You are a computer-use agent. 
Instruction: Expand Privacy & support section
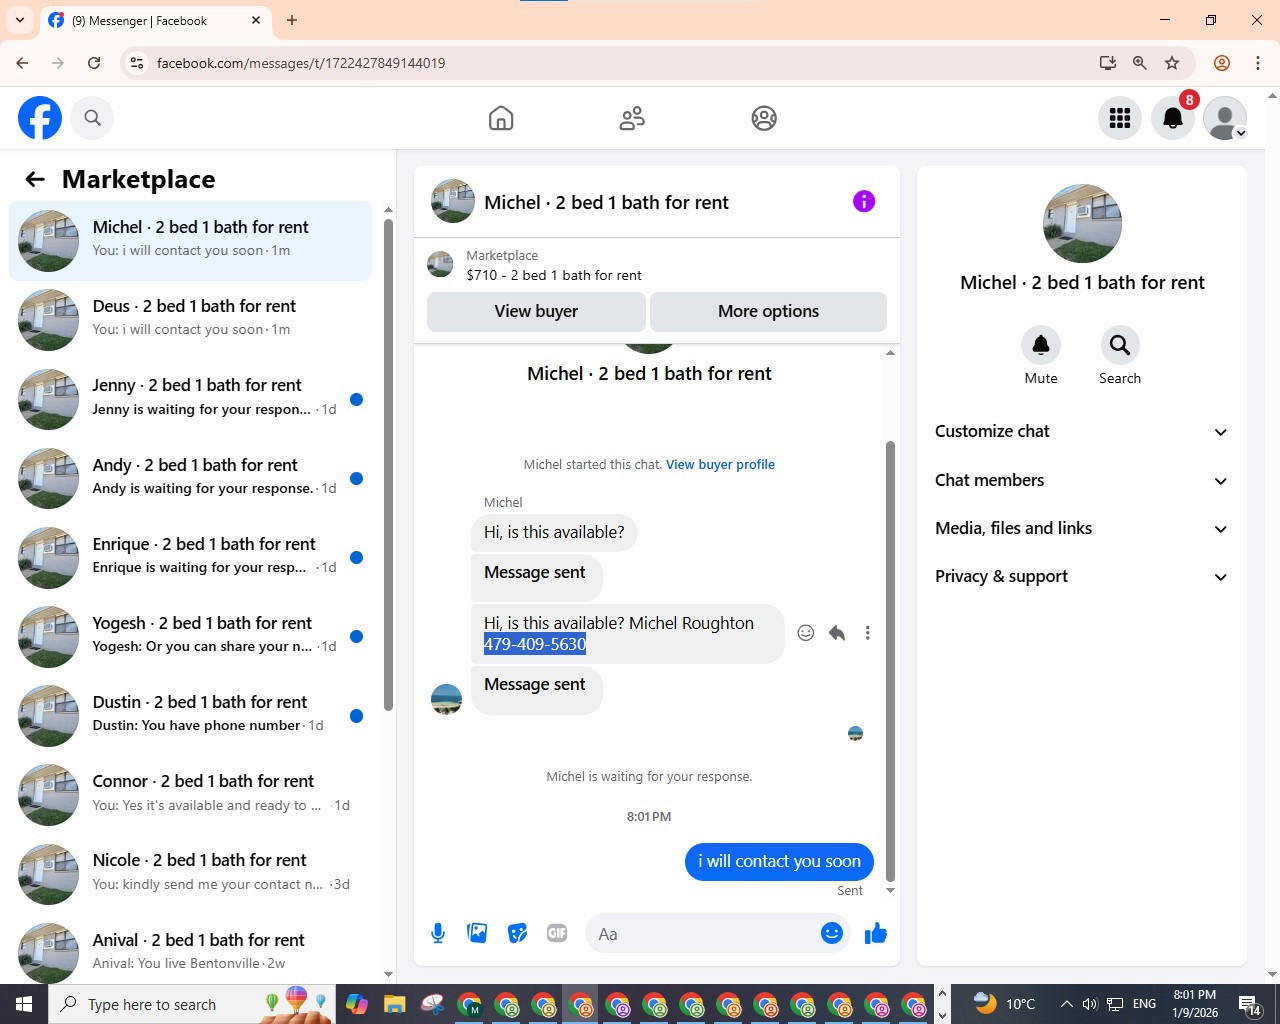tap(1081, 576)
